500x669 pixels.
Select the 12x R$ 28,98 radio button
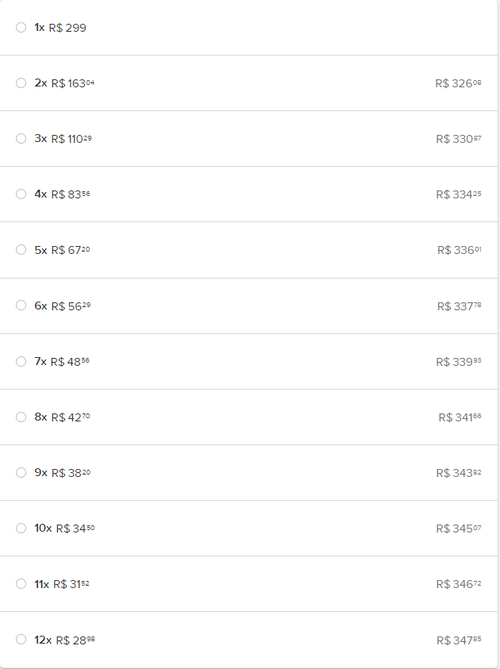21,639
